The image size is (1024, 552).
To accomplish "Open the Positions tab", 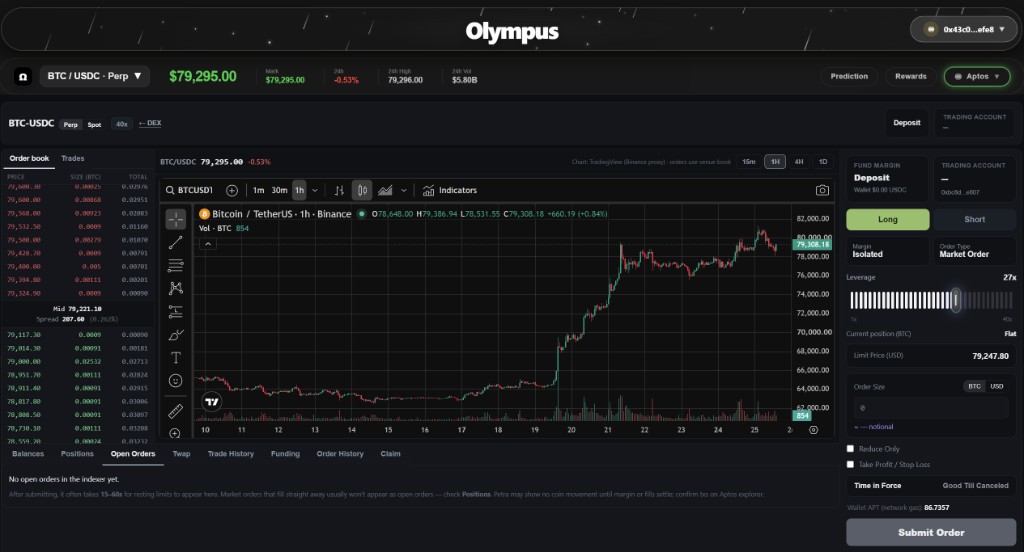I will pos(77,453).
